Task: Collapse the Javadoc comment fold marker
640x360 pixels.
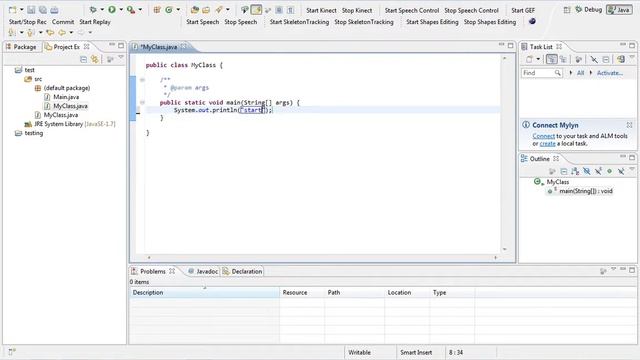Action: tap(142, 80)
